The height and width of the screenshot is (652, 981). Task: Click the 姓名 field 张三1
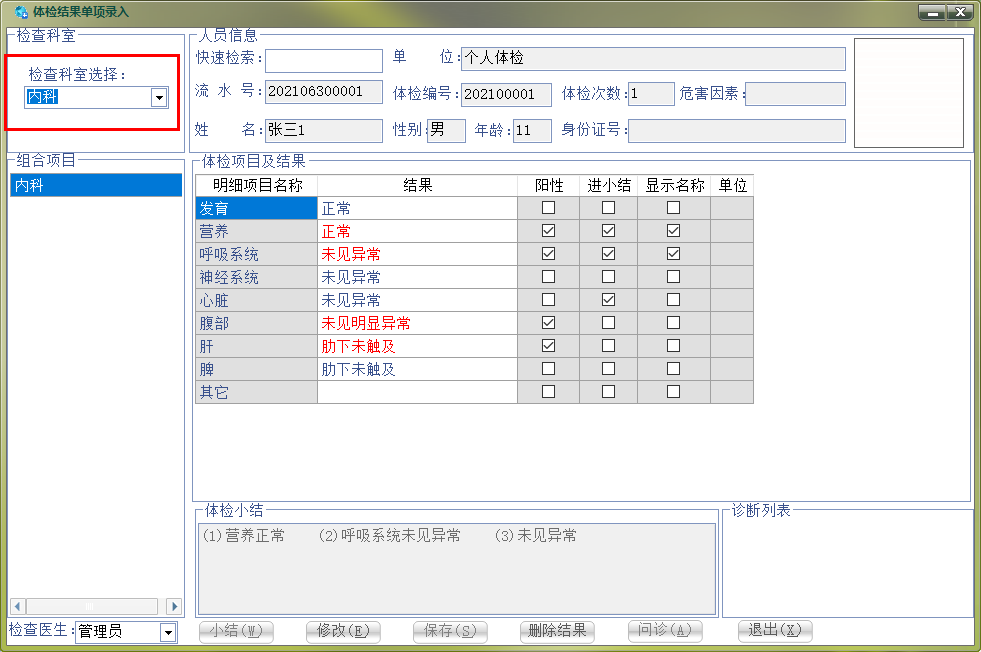point(324,130)
